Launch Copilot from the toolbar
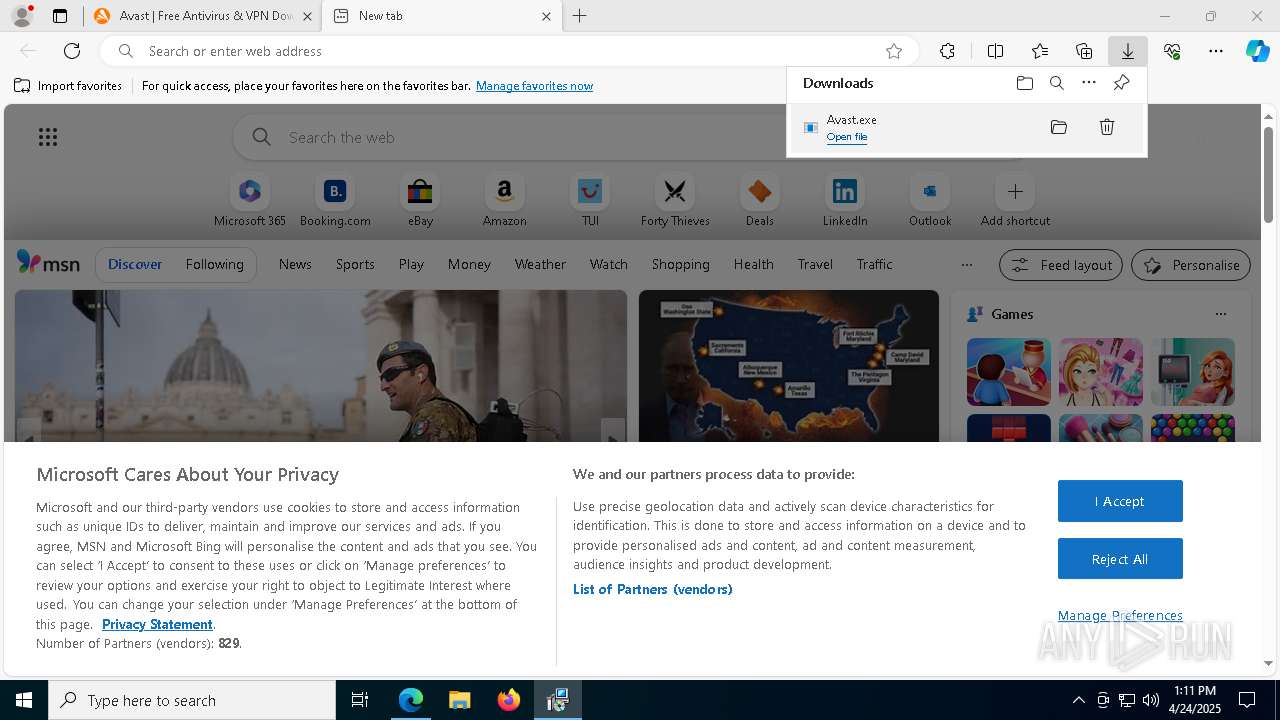Image resolution: width=1280 pixels, height=720 pixels. tap(1258, 51)
